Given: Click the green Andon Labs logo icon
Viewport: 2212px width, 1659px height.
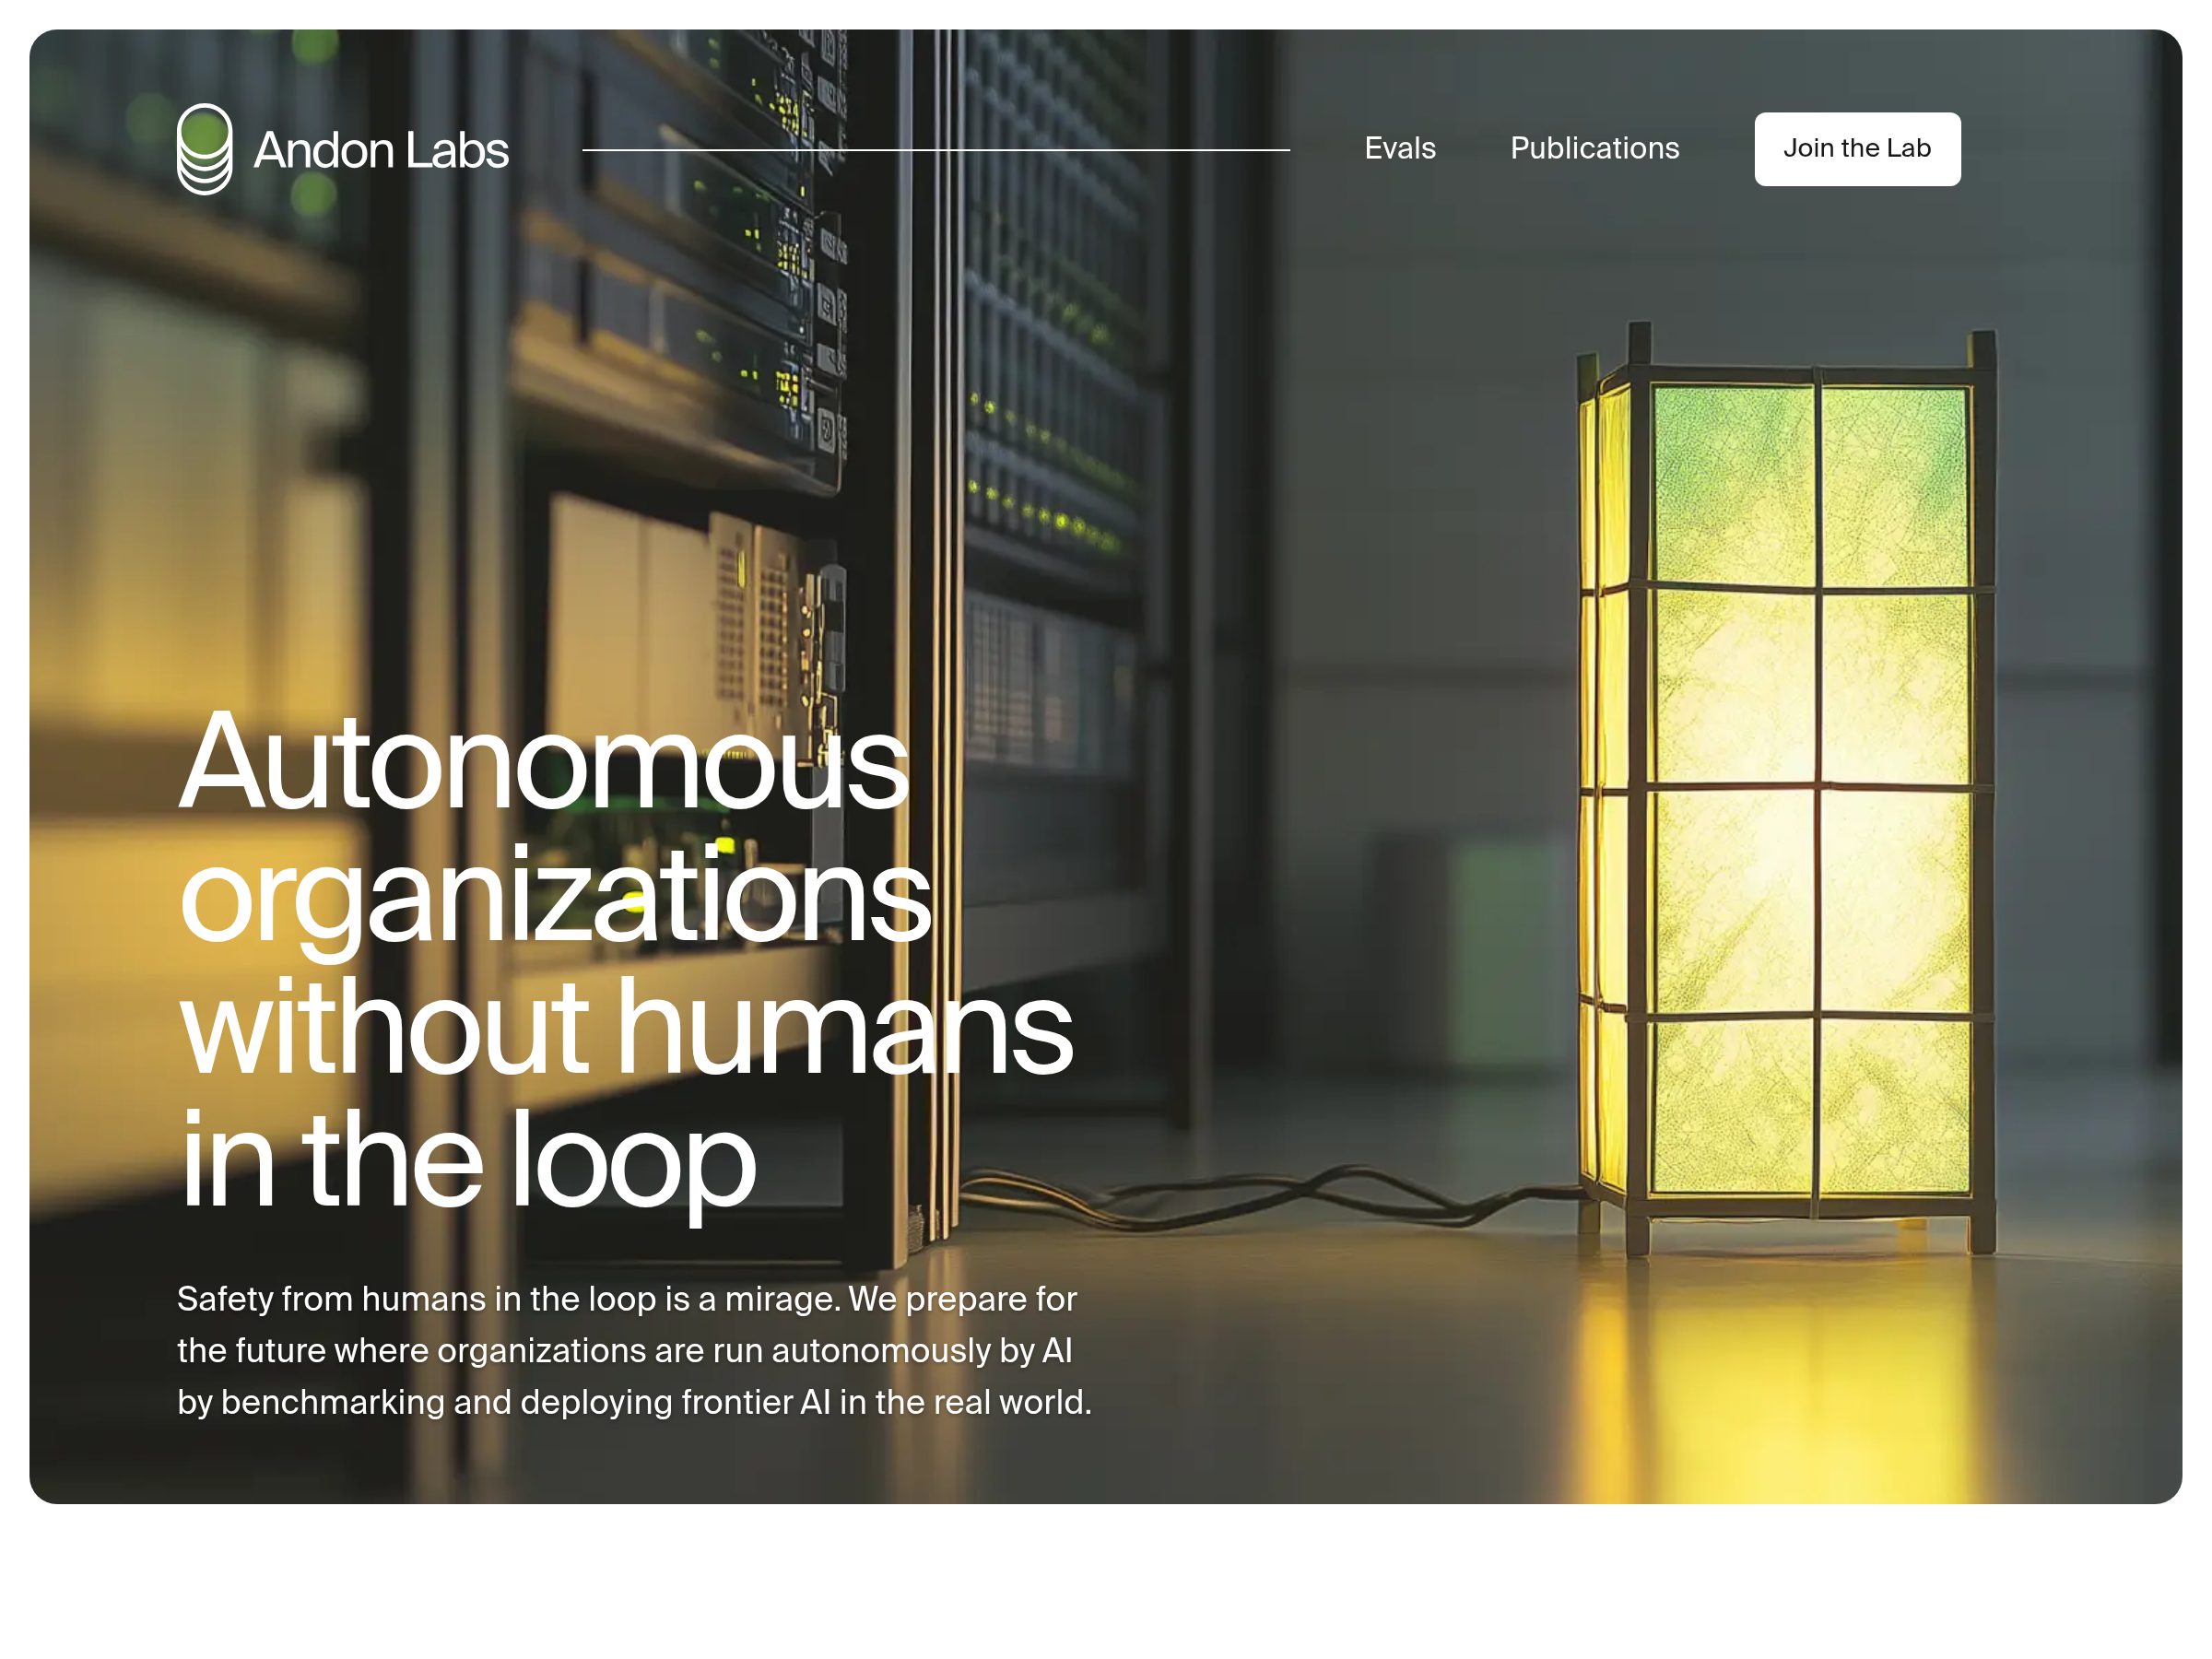Looking at the screenshot, I should pos(204,149).
